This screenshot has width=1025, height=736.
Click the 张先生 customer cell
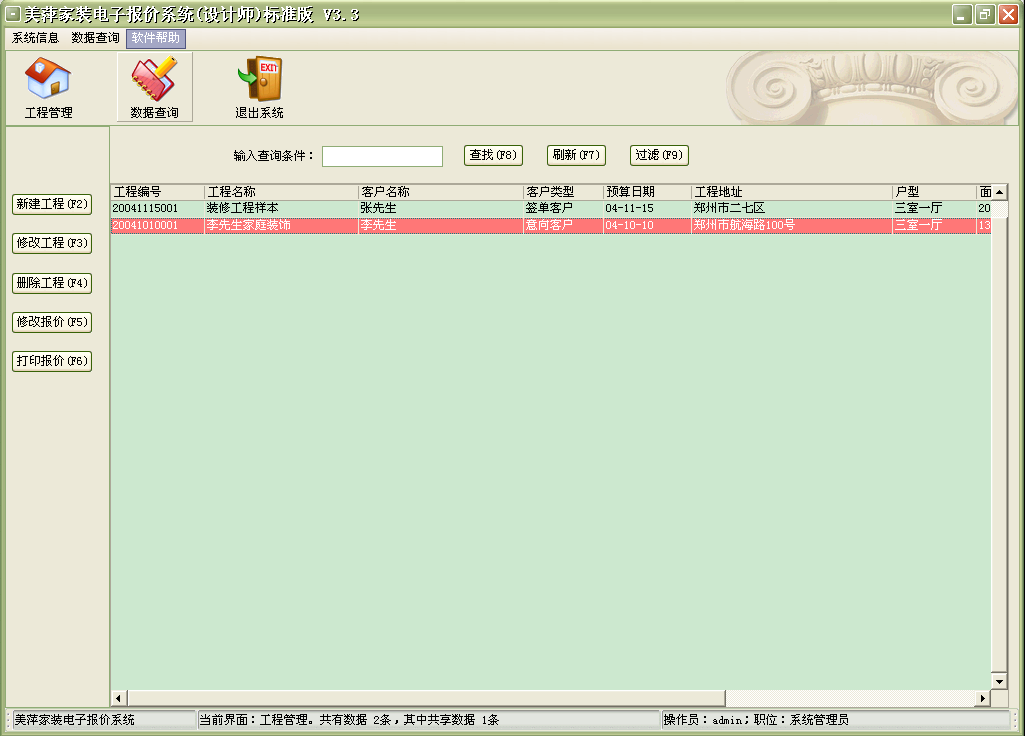(441, 209)
